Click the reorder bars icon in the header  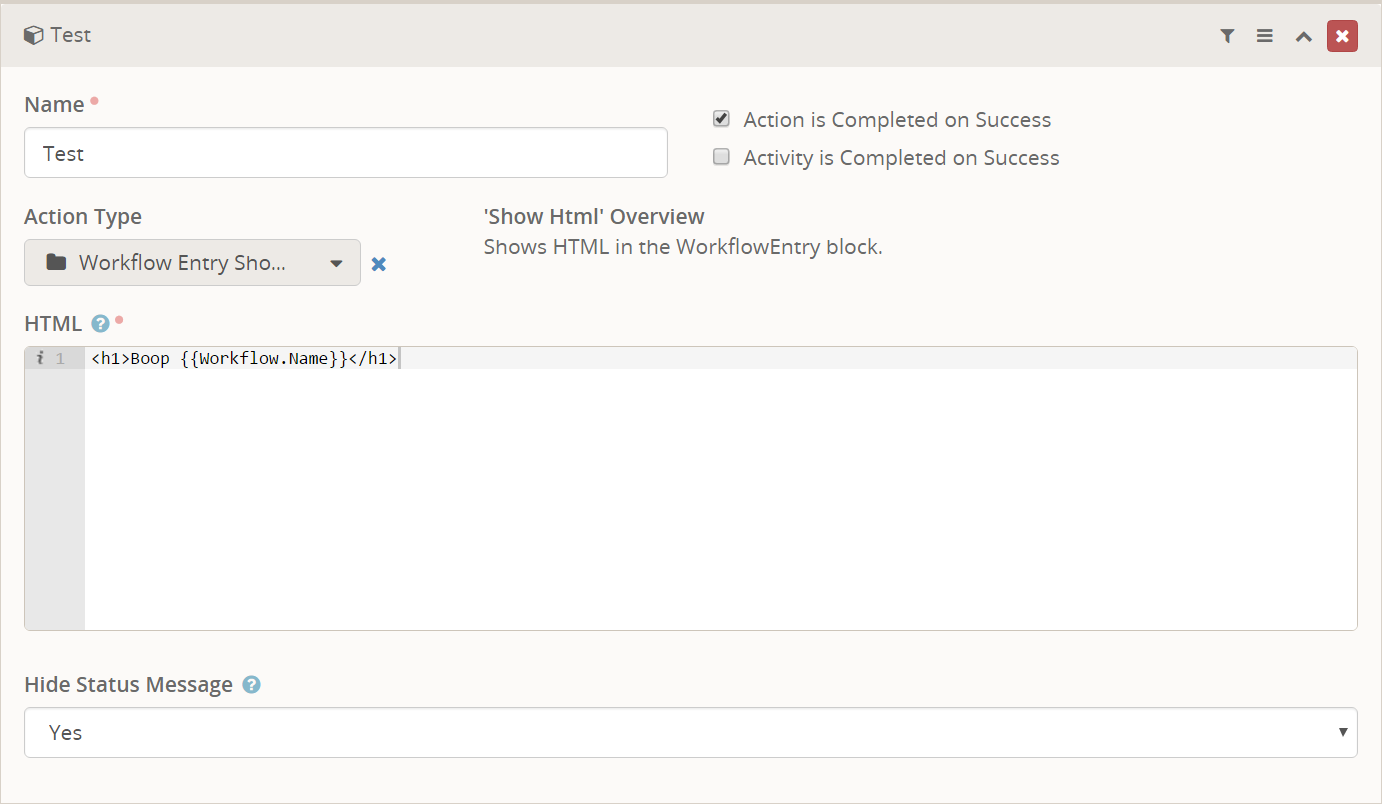[1265, 36]
